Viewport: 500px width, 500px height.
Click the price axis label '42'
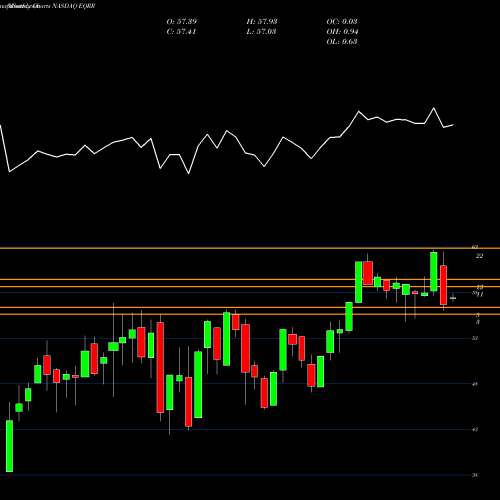pyautogui.click(x=475, y=430)
